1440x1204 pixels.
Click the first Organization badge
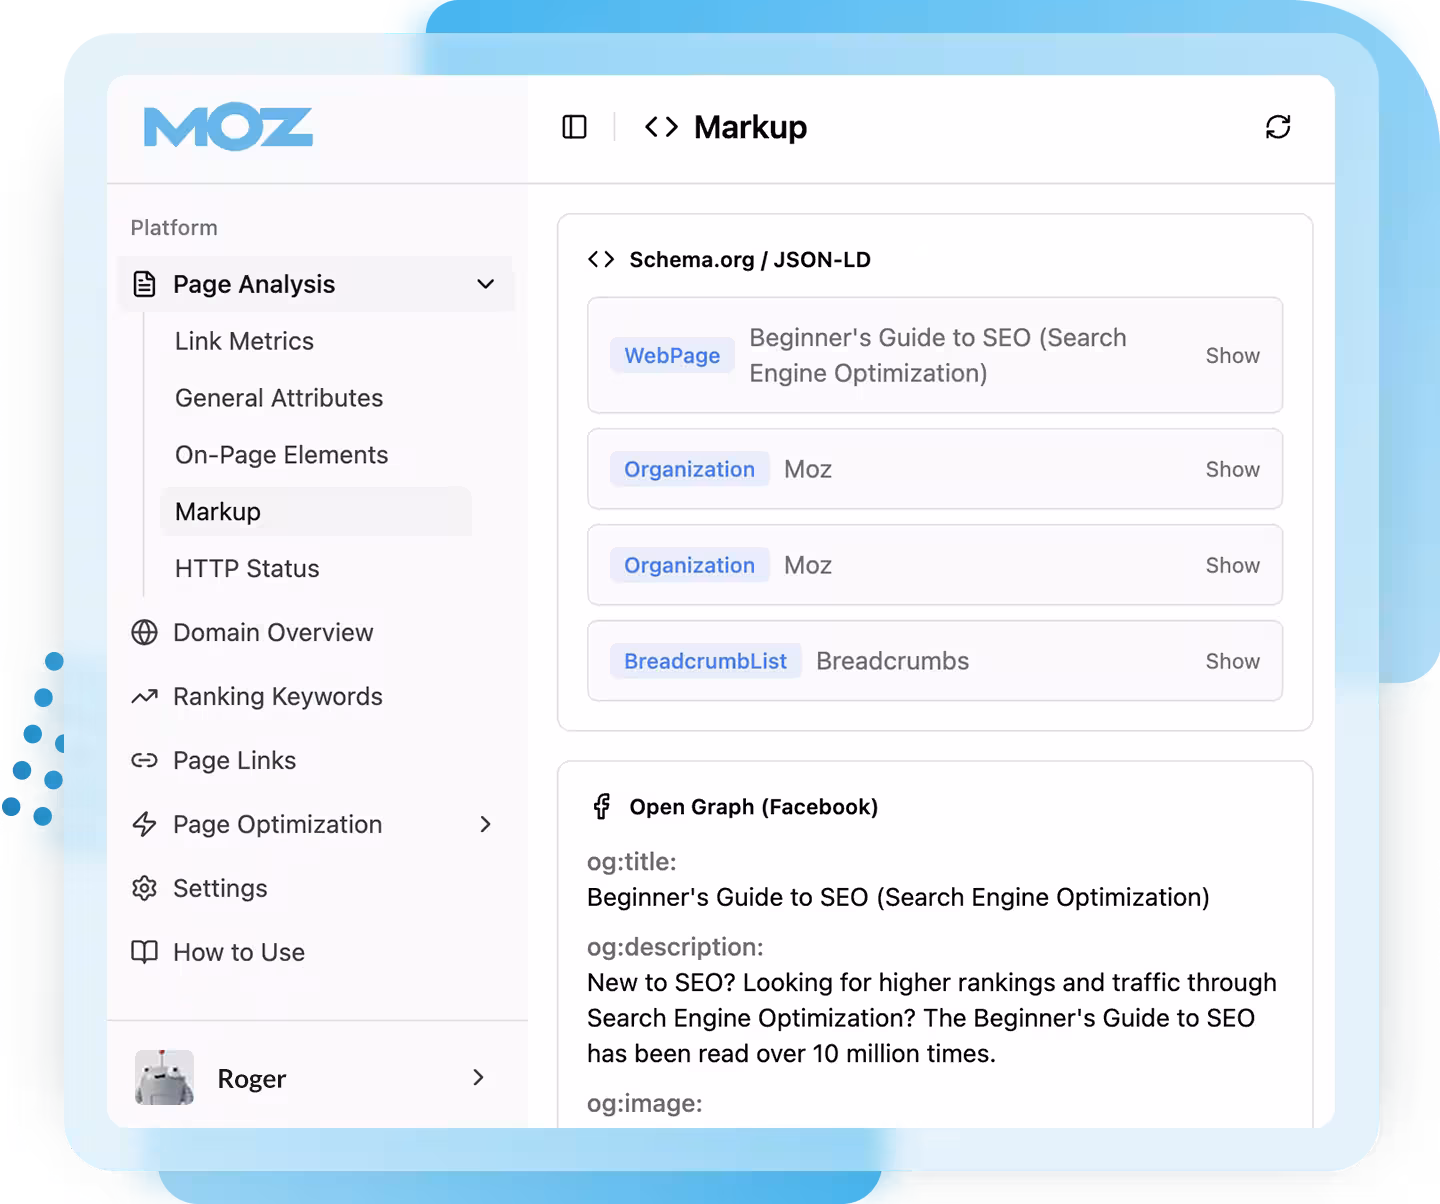[x=690, y=469]
